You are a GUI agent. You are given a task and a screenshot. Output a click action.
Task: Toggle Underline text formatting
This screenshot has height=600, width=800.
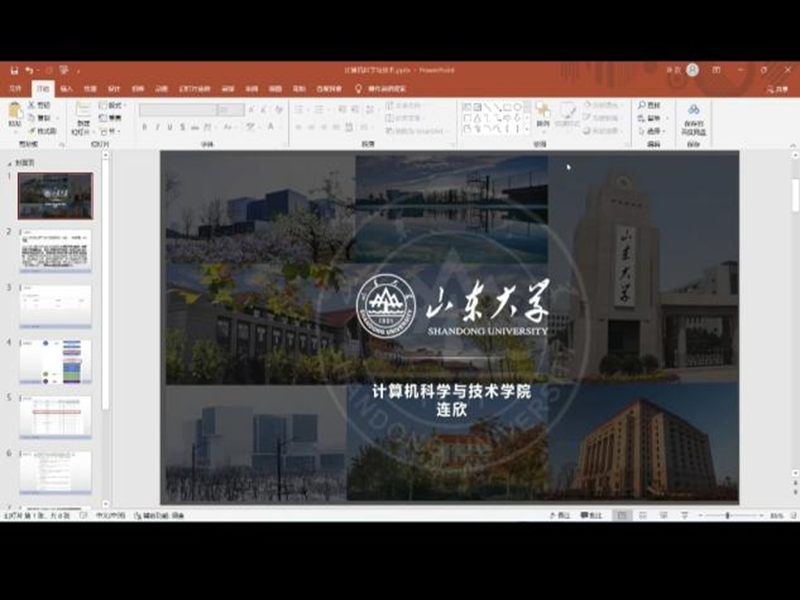tap(171, 127)
